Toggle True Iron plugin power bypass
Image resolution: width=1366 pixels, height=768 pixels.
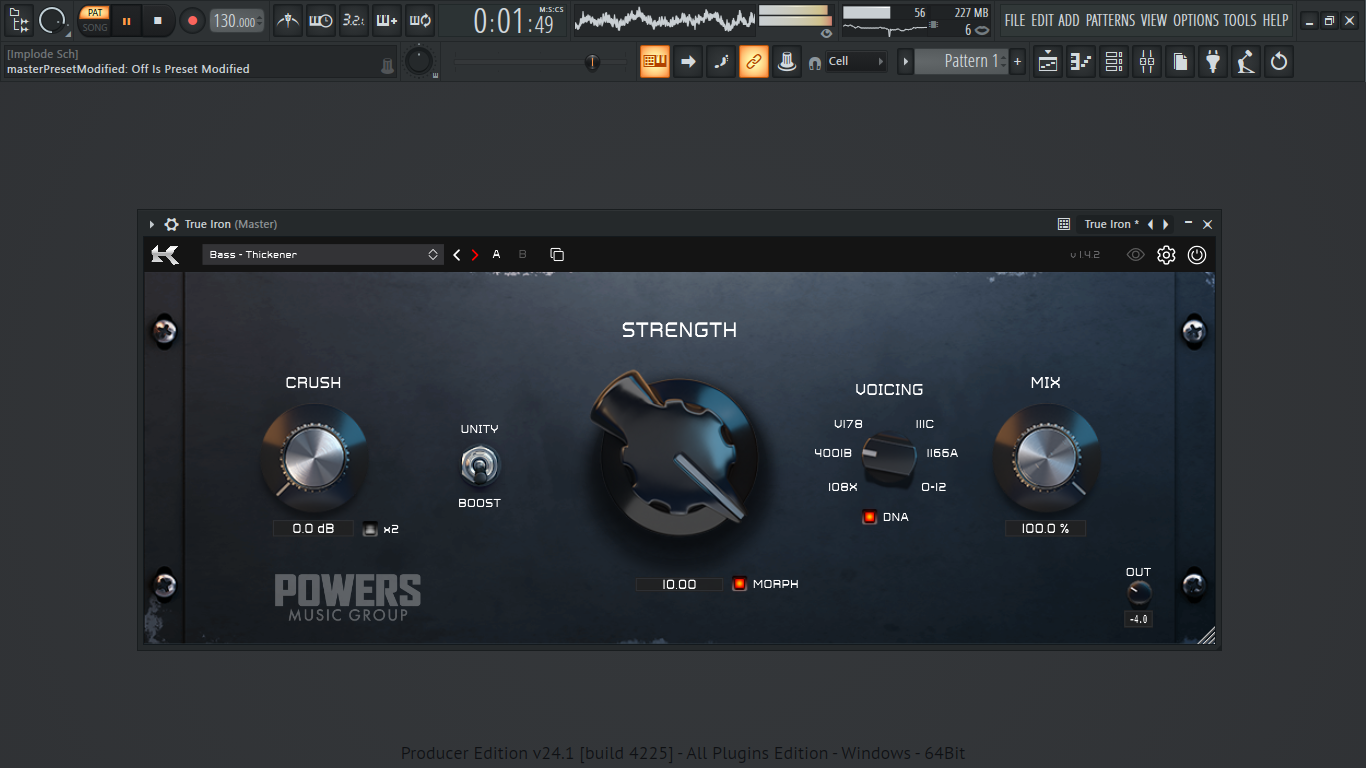tap(1197, 255)
